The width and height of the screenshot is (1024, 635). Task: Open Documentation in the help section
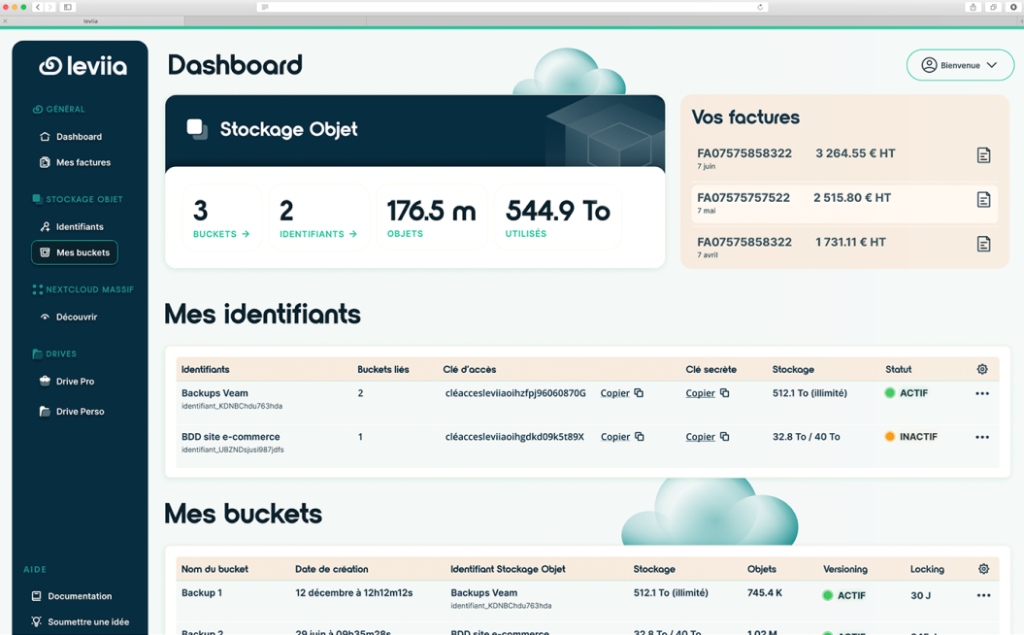click(79, 596)
